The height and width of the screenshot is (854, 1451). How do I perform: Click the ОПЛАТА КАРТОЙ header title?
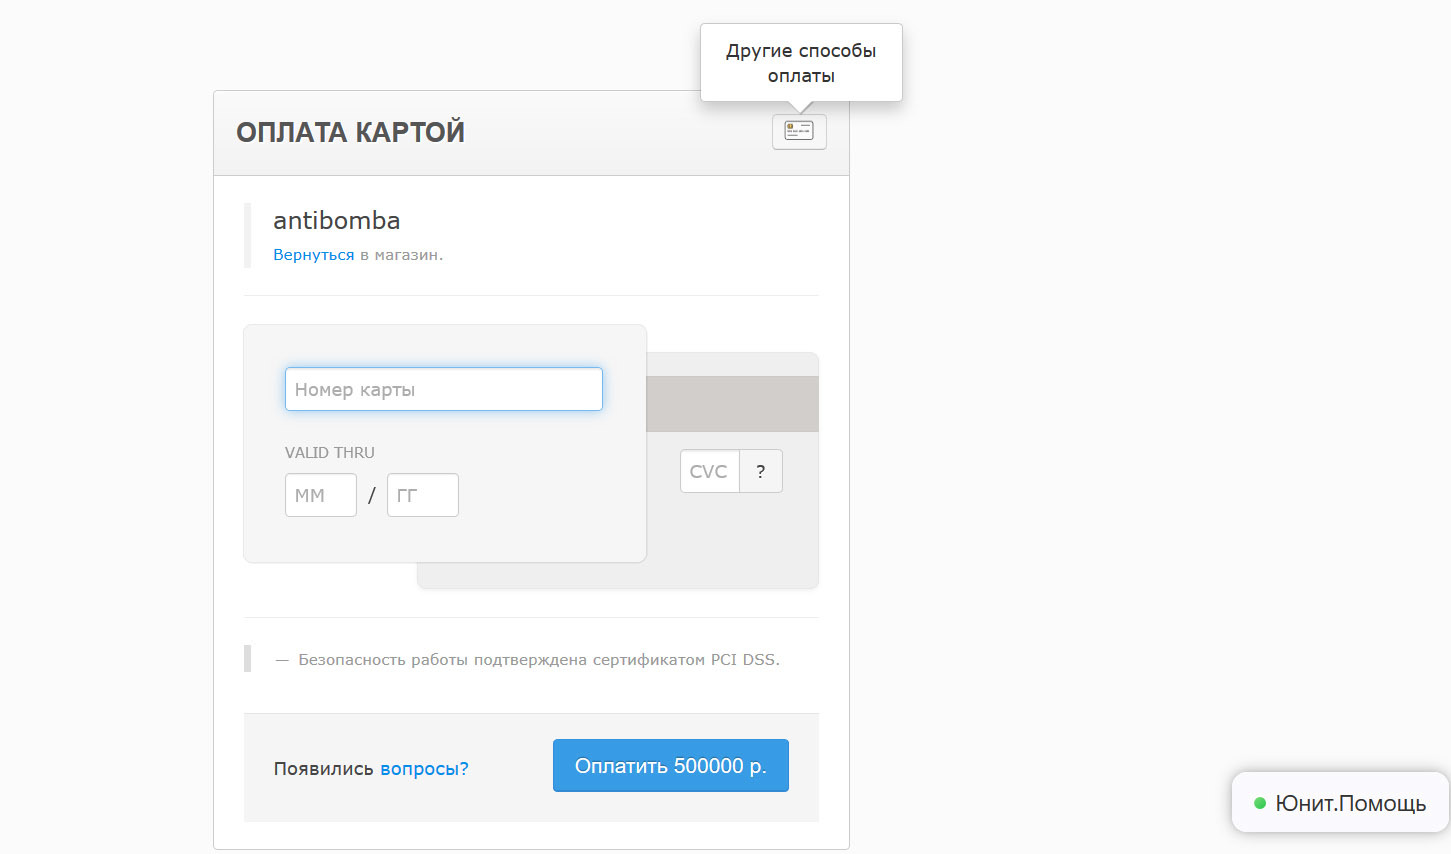coord(350,132)
